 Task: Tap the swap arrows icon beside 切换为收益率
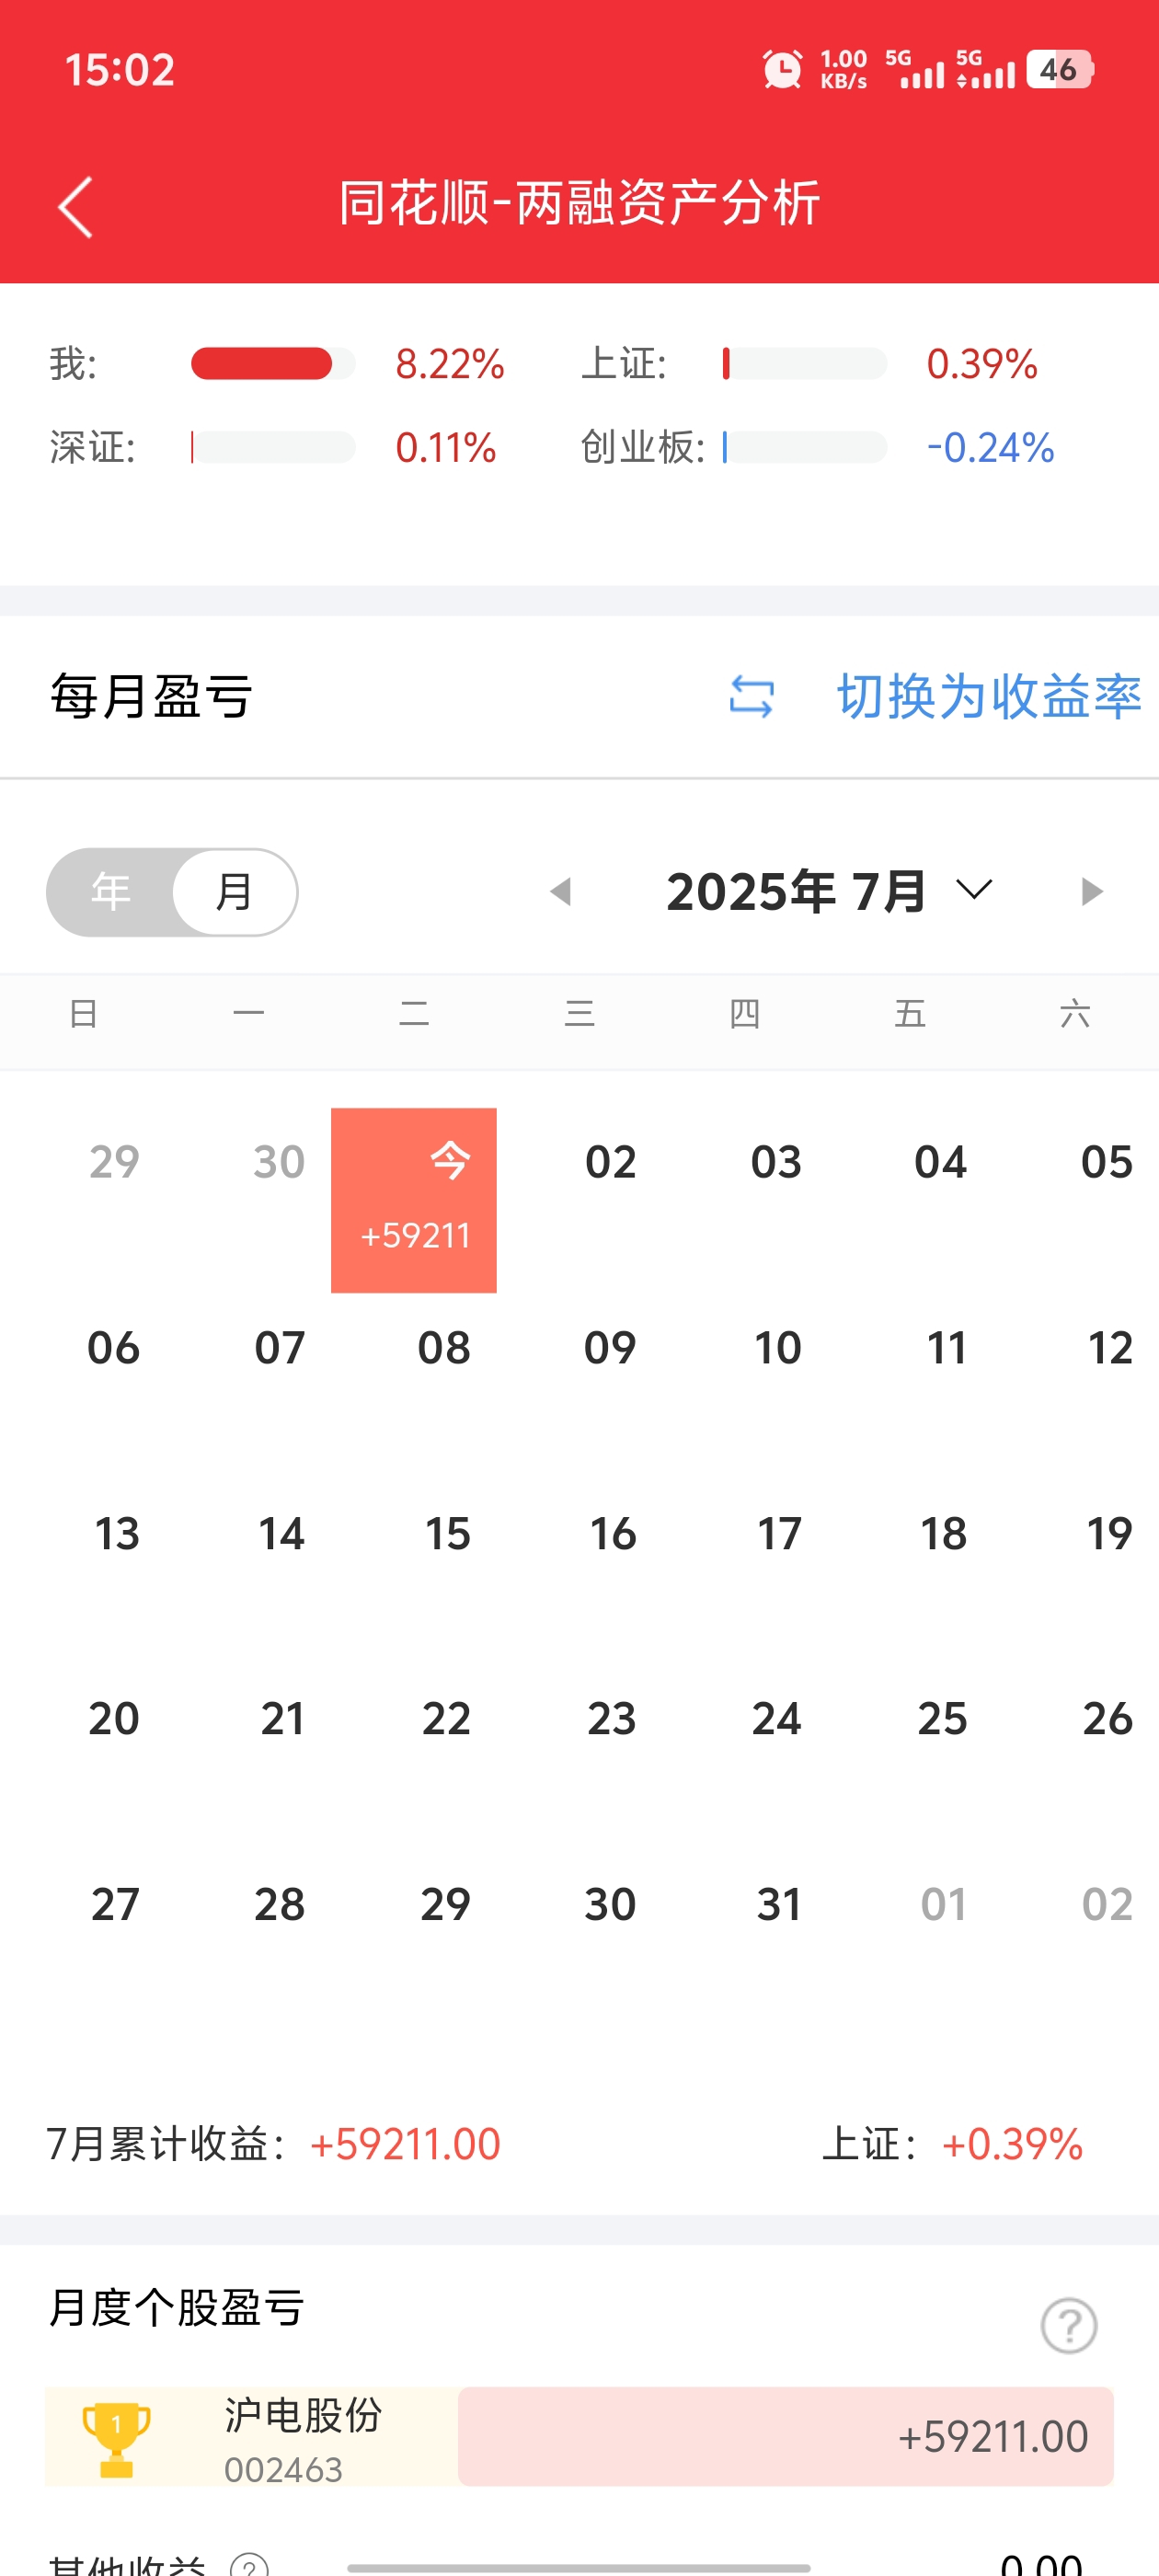[x=751, y=696]
